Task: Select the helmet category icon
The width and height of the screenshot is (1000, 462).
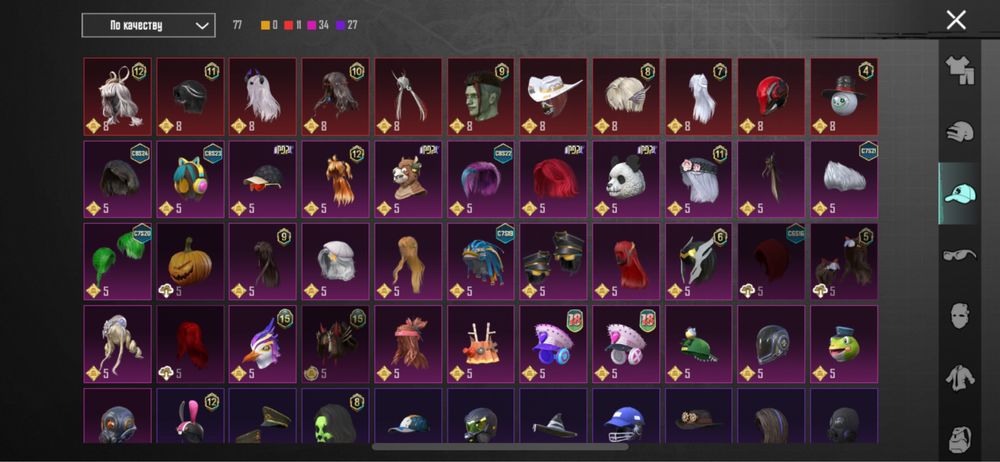Action: pyautogui.click(x=959, y=131)
